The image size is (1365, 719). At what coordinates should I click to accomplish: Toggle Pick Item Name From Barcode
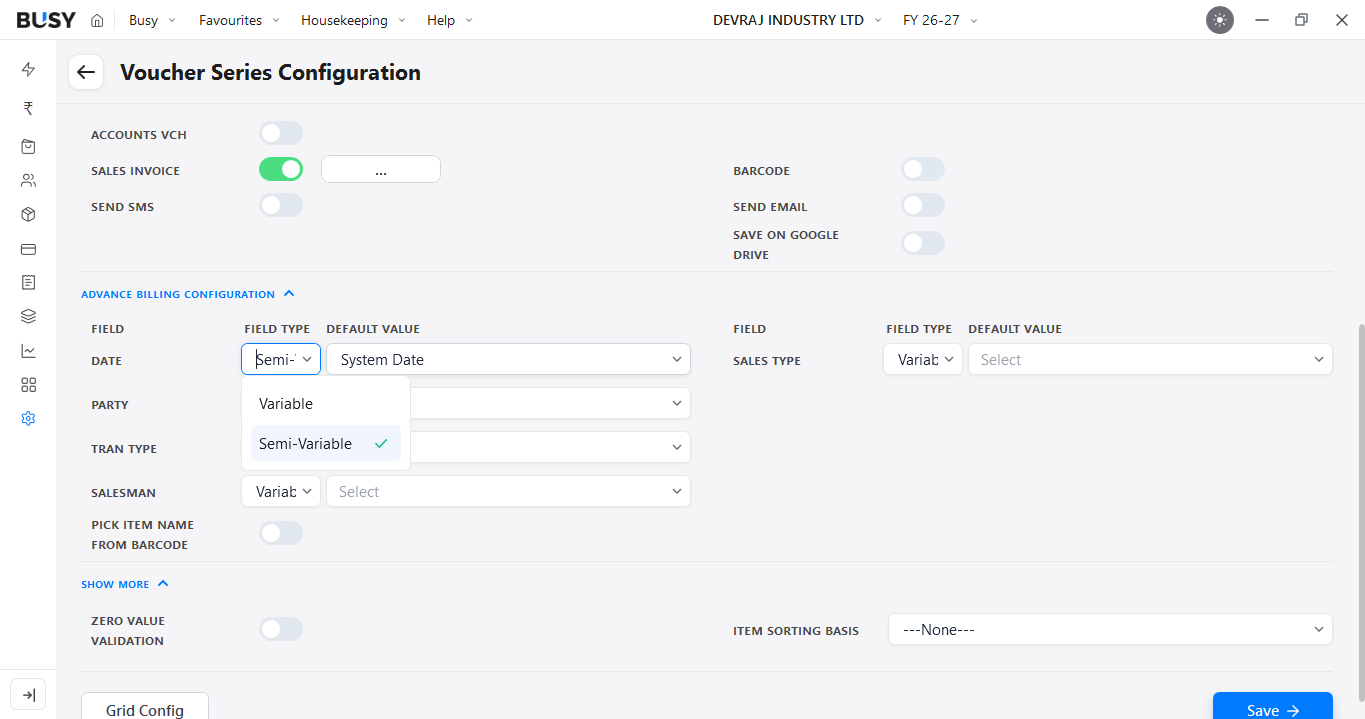pos(281,533)
